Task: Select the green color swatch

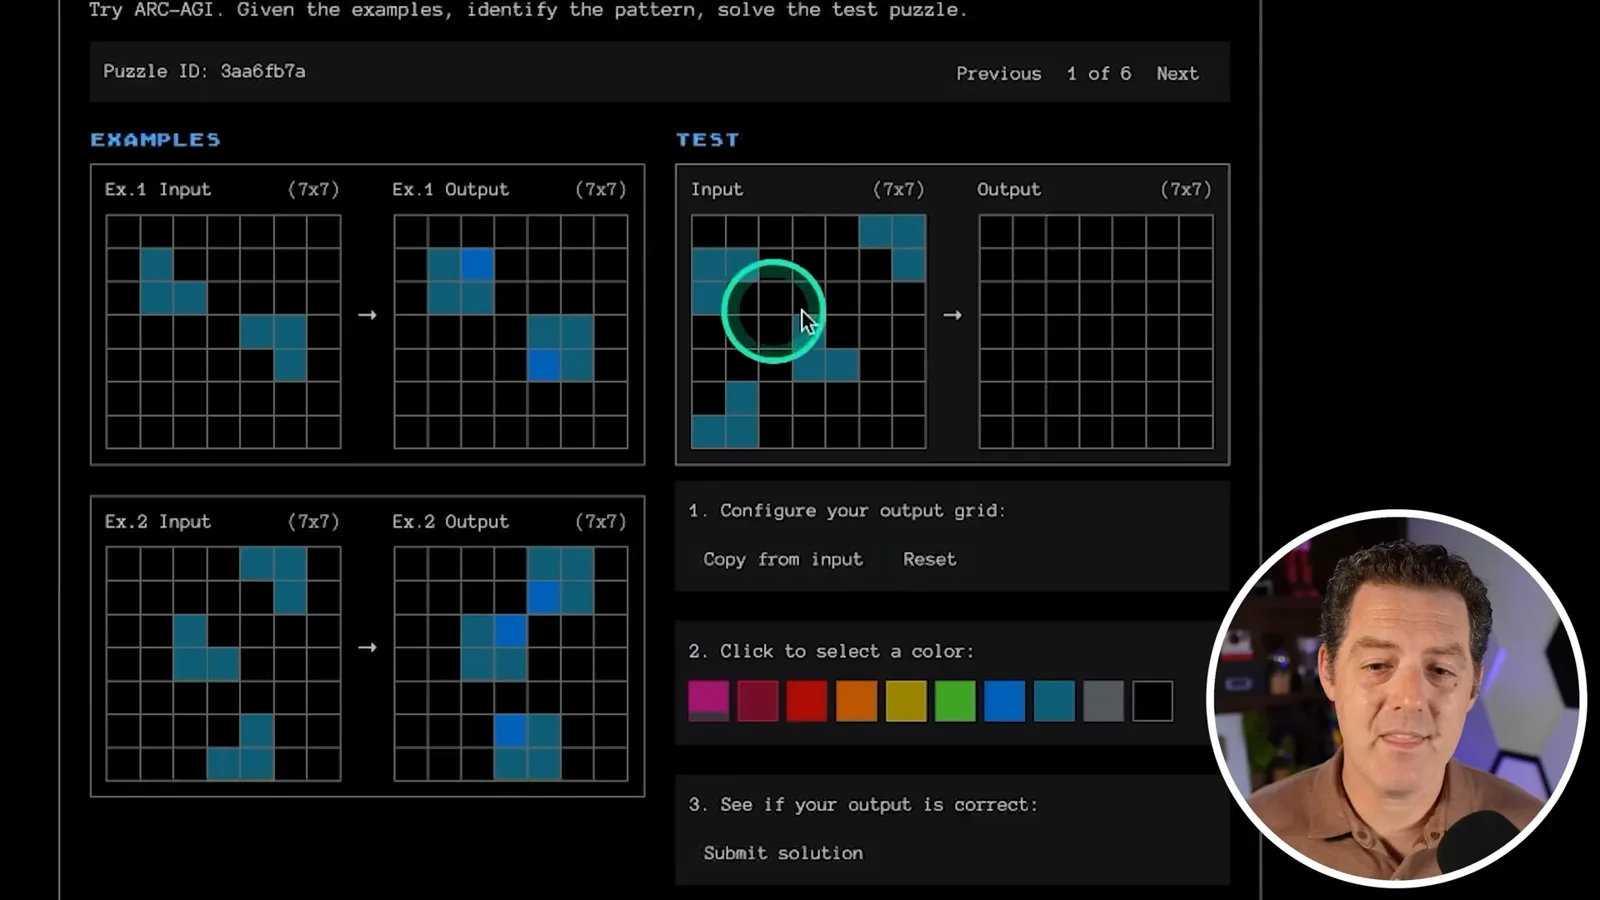Action: pos(954,700)
